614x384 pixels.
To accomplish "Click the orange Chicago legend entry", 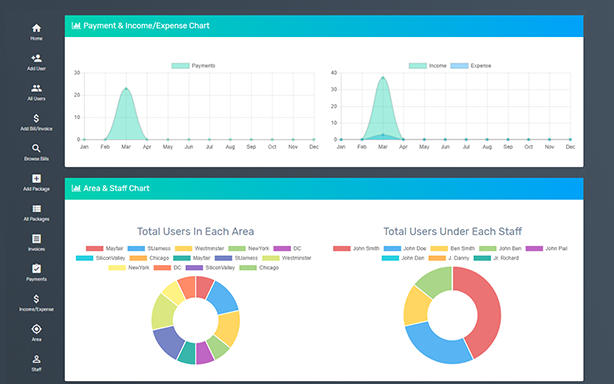I will tap(149, 258).
